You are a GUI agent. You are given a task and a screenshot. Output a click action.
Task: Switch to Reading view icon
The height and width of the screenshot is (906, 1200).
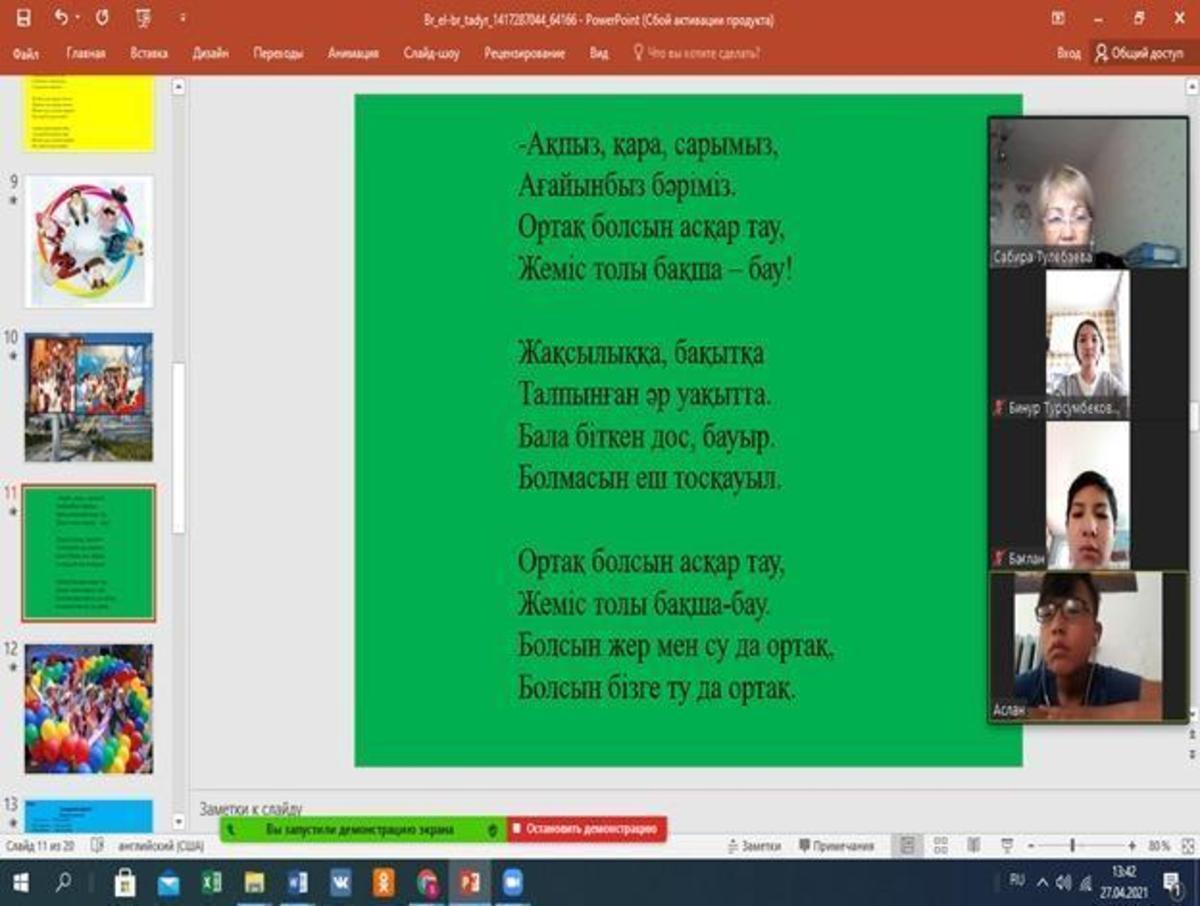973,846
